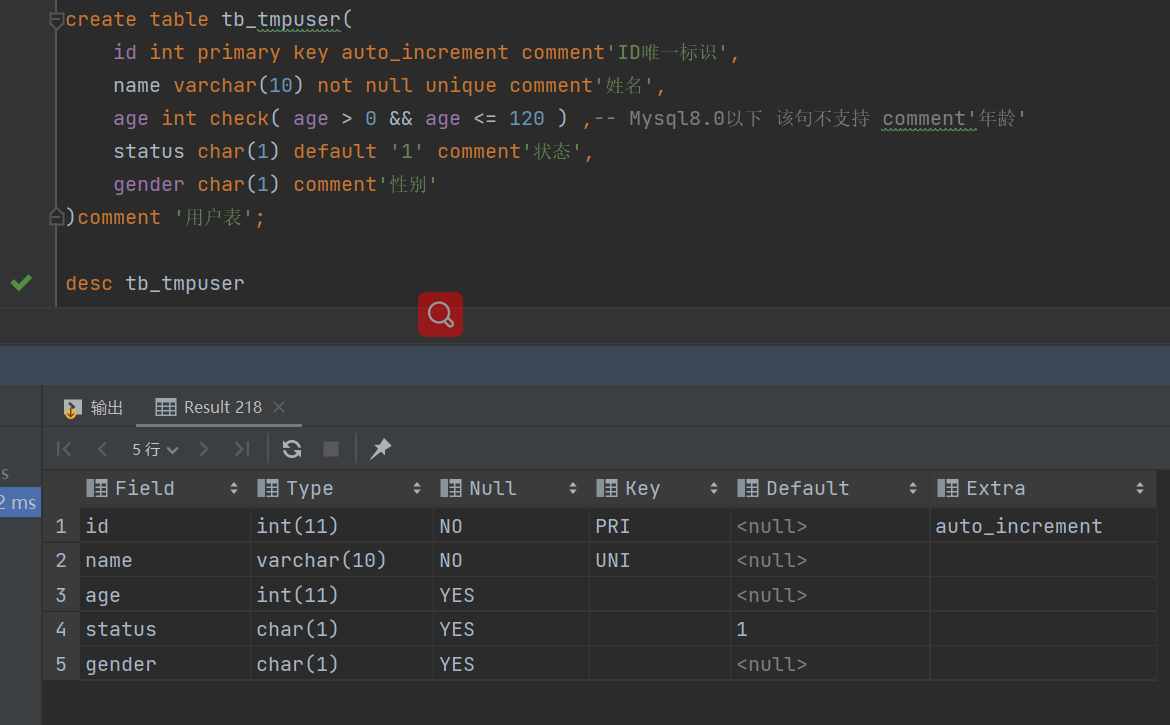Click the red magnifier search icon
Screen dimensions: 1170x725
click(x=440, y=314)
